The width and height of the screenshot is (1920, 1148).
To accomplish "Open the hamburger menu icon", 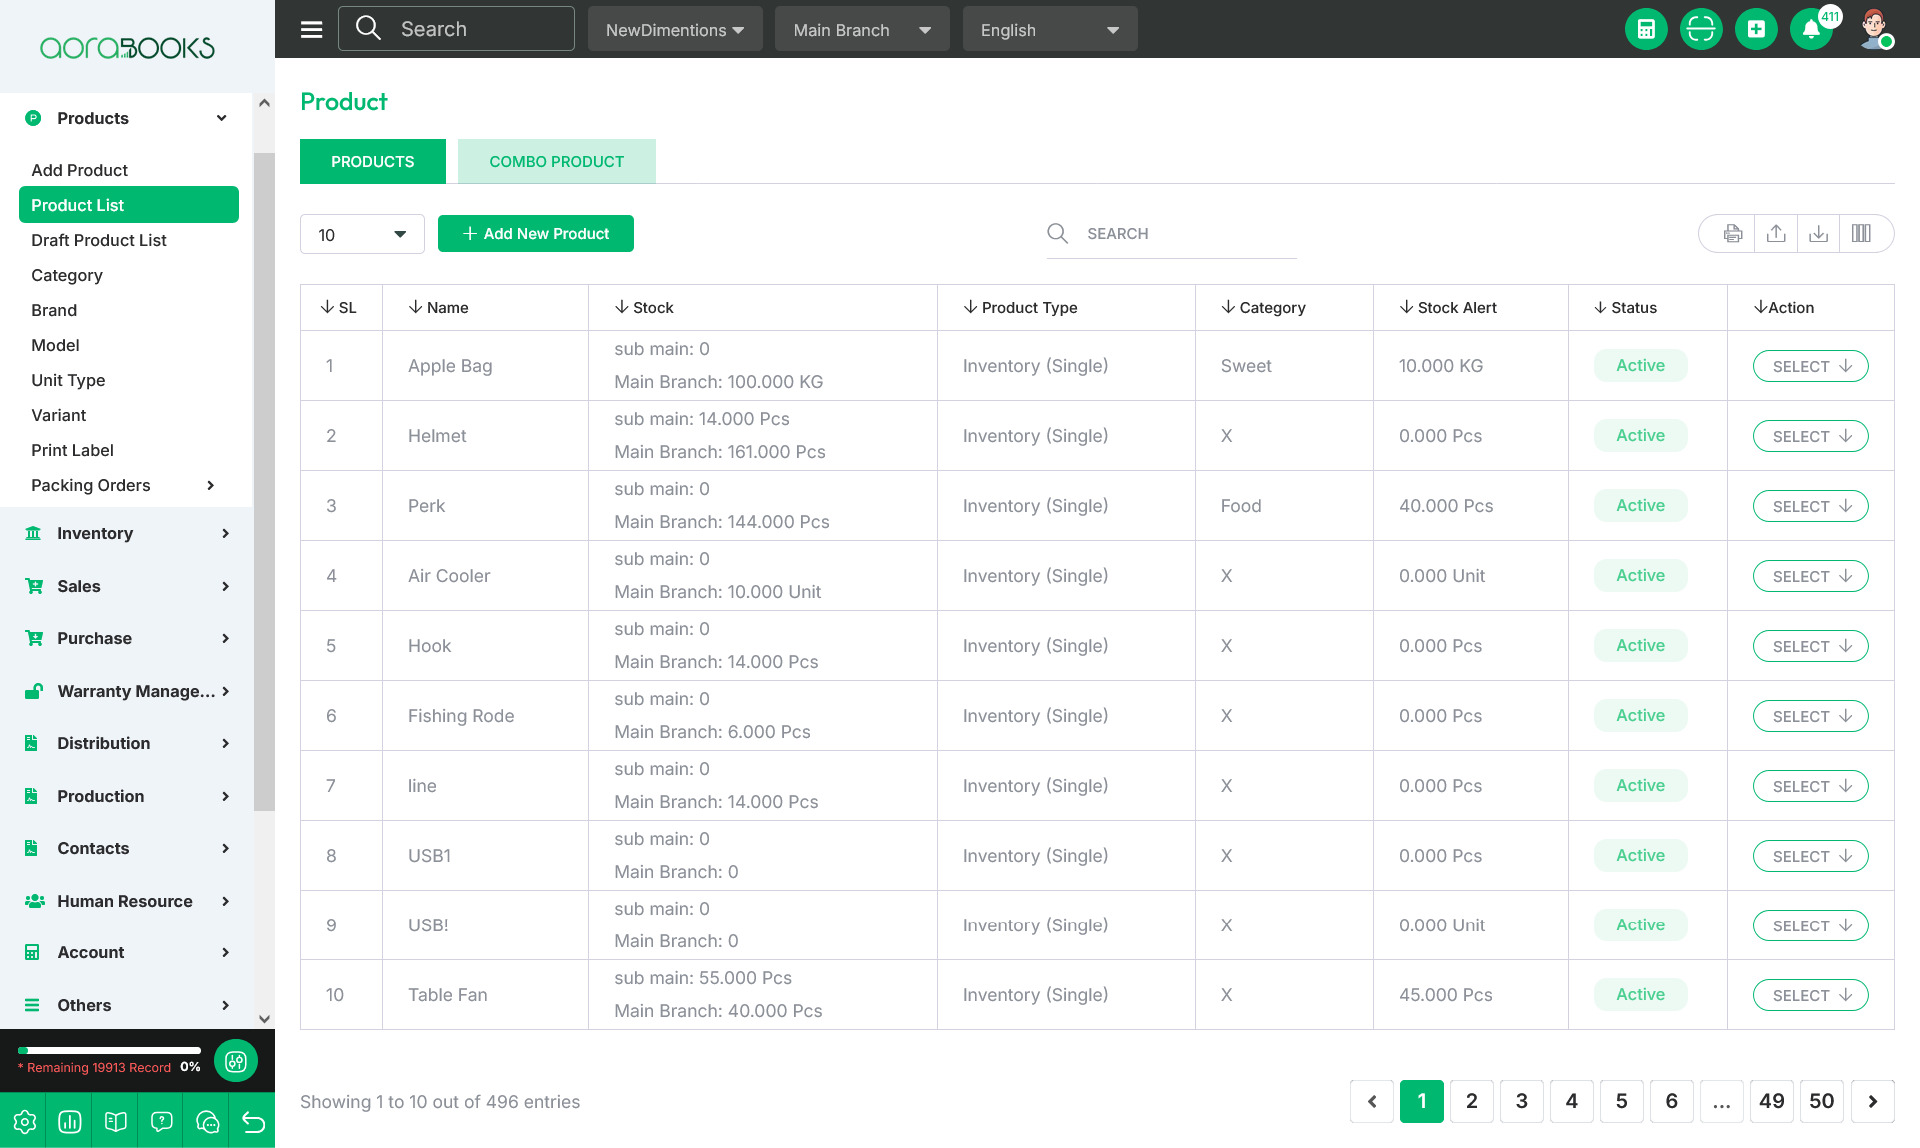I will (311, 29).
